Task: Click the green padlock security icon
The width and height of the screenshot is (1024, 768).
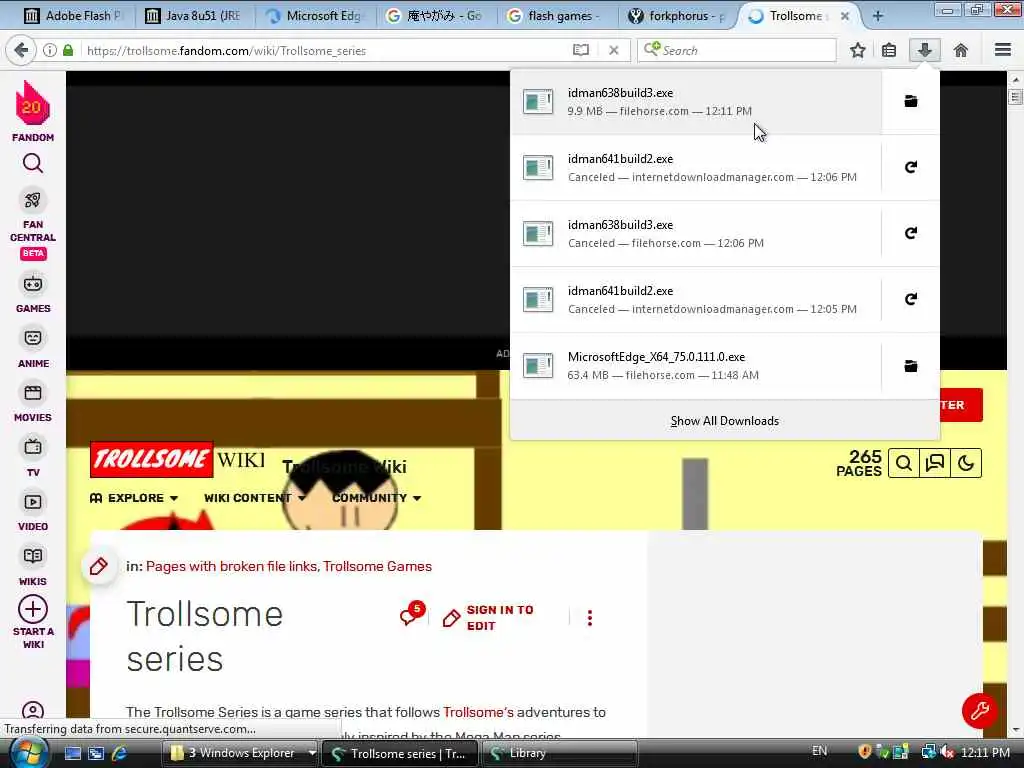Action: pyautogui.click(x=68, y=50)
